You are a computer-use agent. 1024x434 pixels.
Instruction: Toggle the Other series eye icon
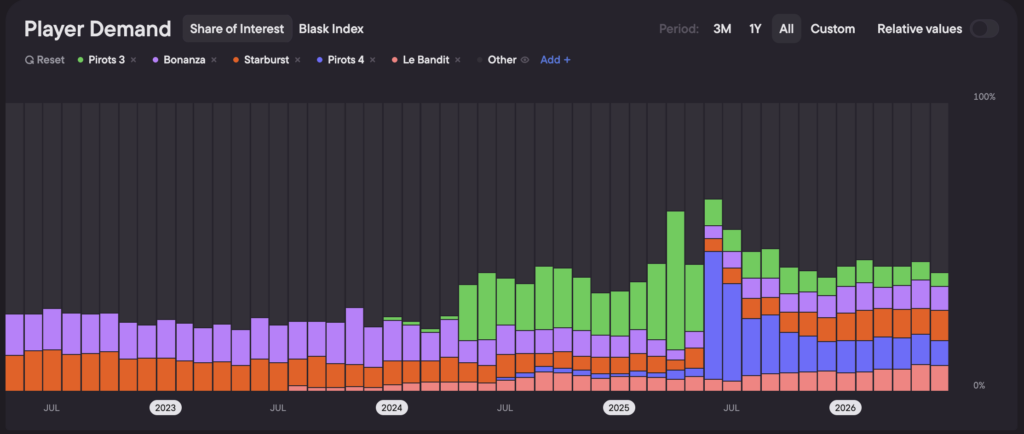[x=524, y=60]
